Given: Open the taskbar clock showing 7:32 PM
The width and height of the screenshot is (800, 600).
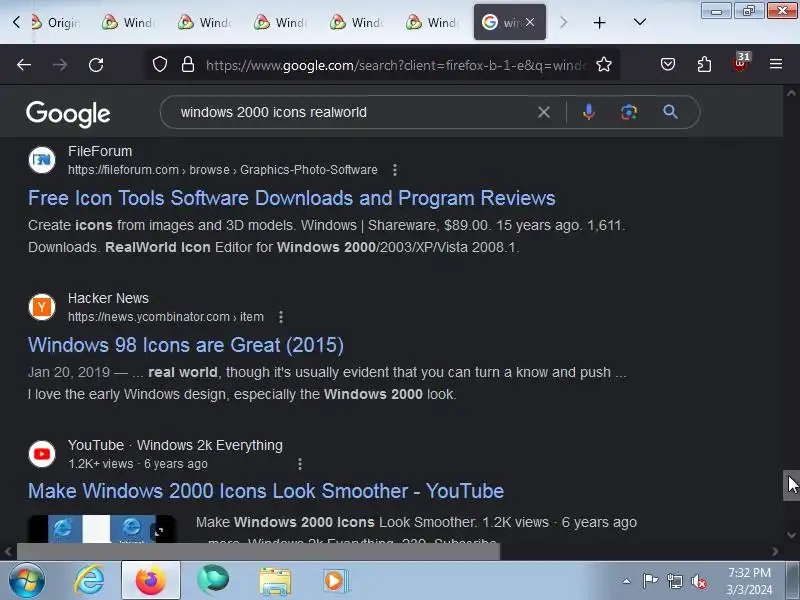Looking at the screenshot, I should (x=749, y=581).
